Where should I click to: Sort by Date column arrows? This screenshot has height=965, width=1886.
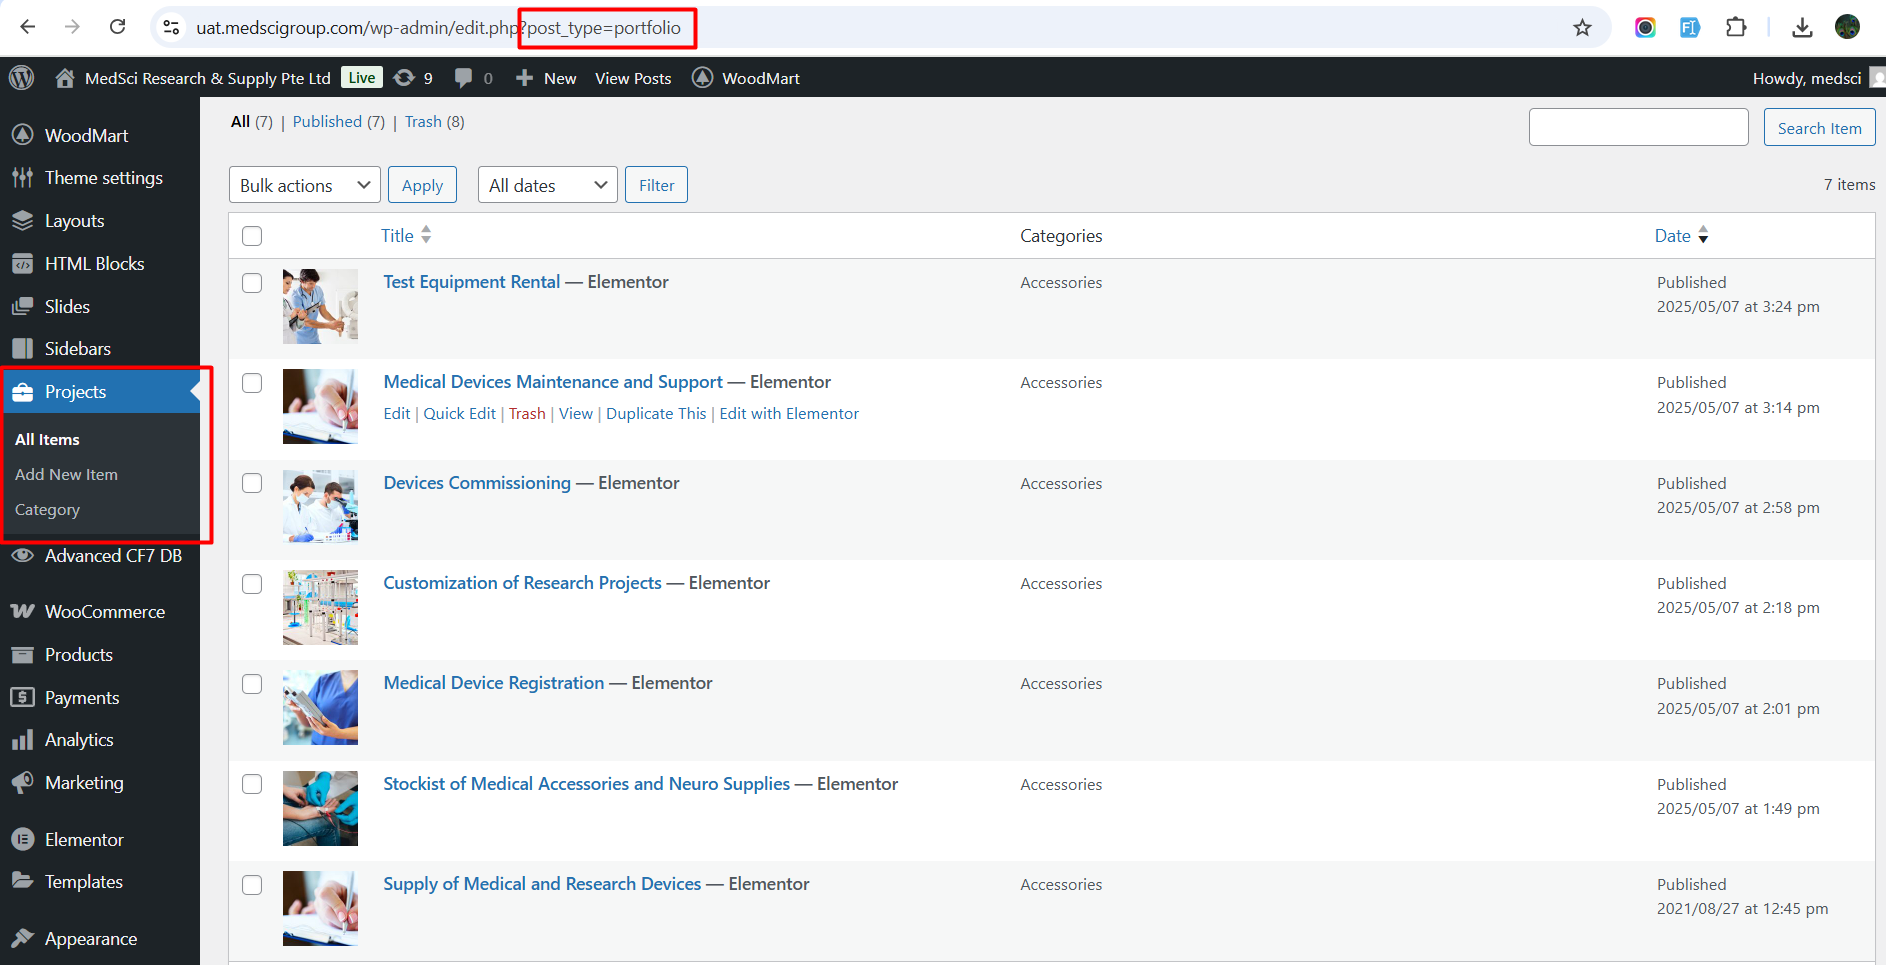point(1703,236)
